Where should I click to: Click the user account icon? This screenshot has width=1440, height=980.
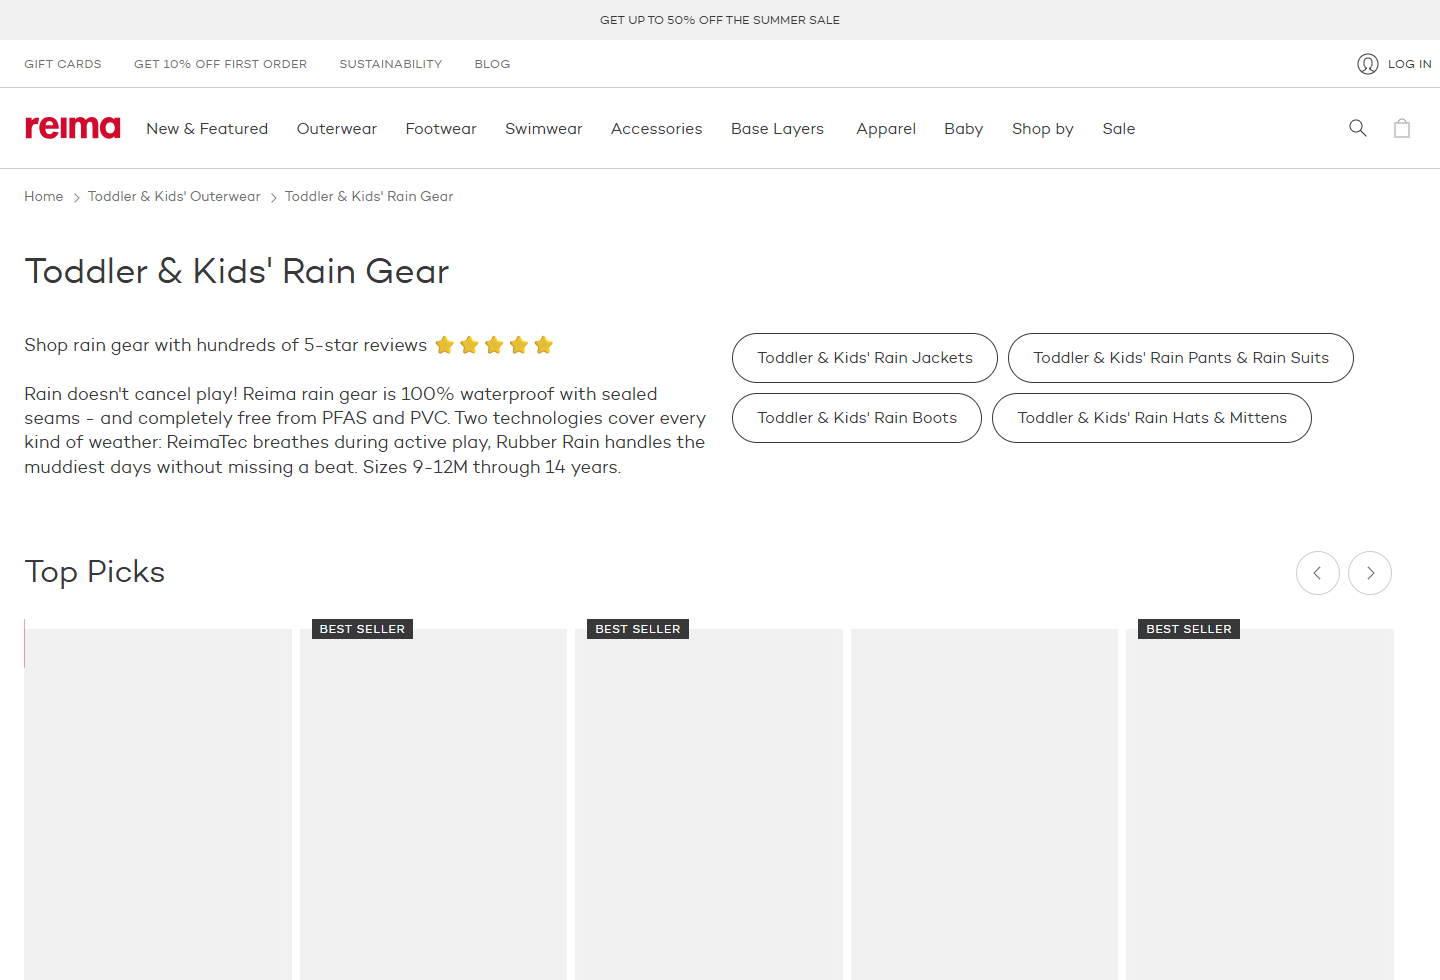coord(1368,64)
